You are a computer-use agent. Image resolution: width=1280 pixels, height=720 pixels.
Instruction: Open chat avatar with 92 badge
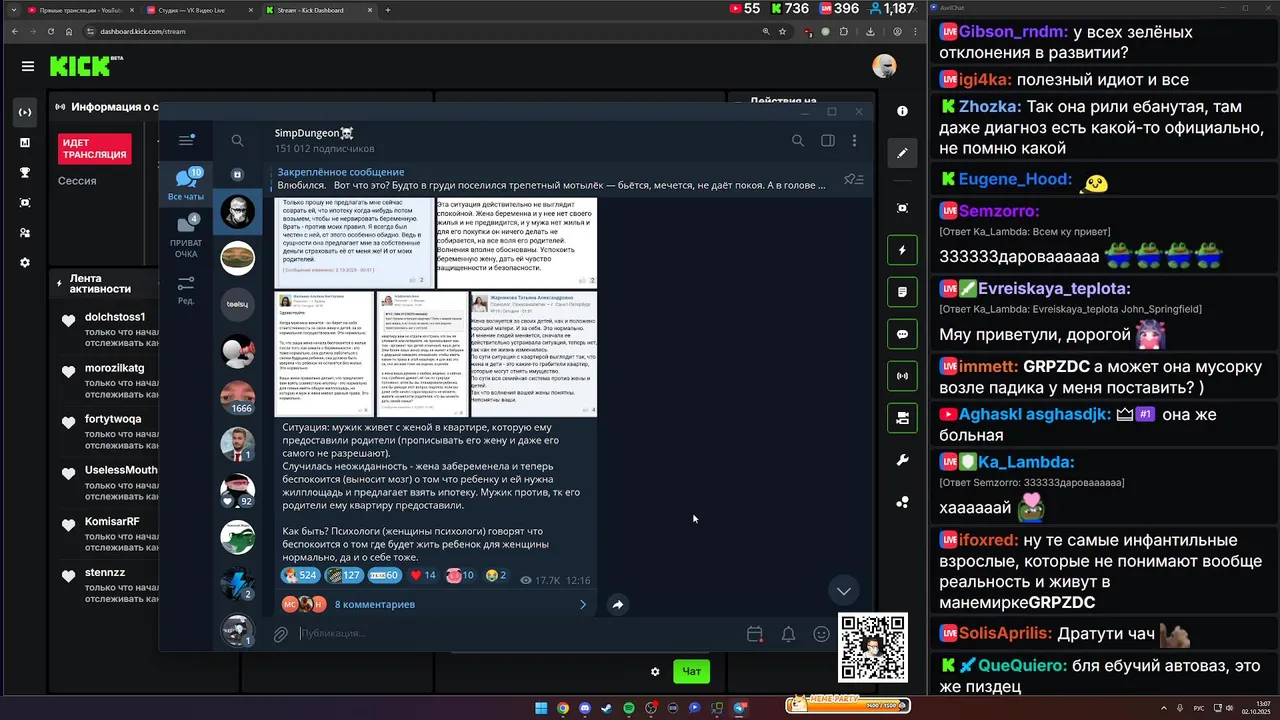click(238, 490)
